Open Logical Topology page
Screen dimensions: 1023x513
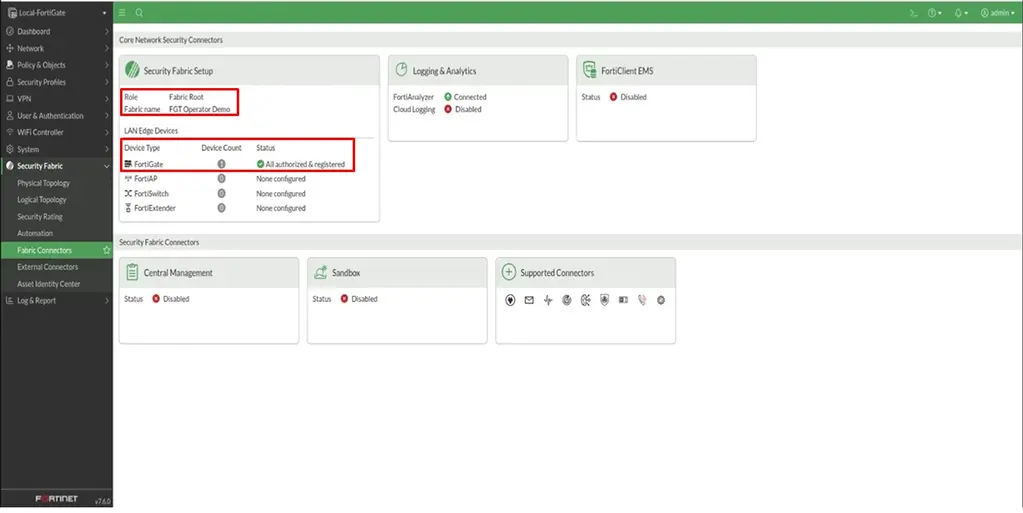(42, 200)
